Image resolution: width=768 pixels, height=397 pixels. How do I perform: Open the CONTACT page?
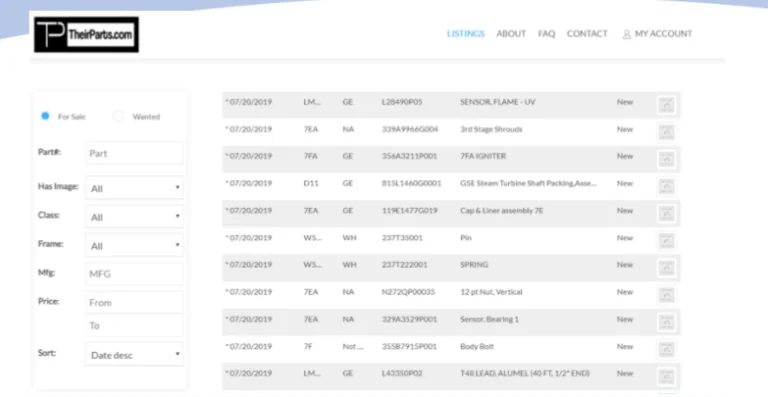click(587, 34)
